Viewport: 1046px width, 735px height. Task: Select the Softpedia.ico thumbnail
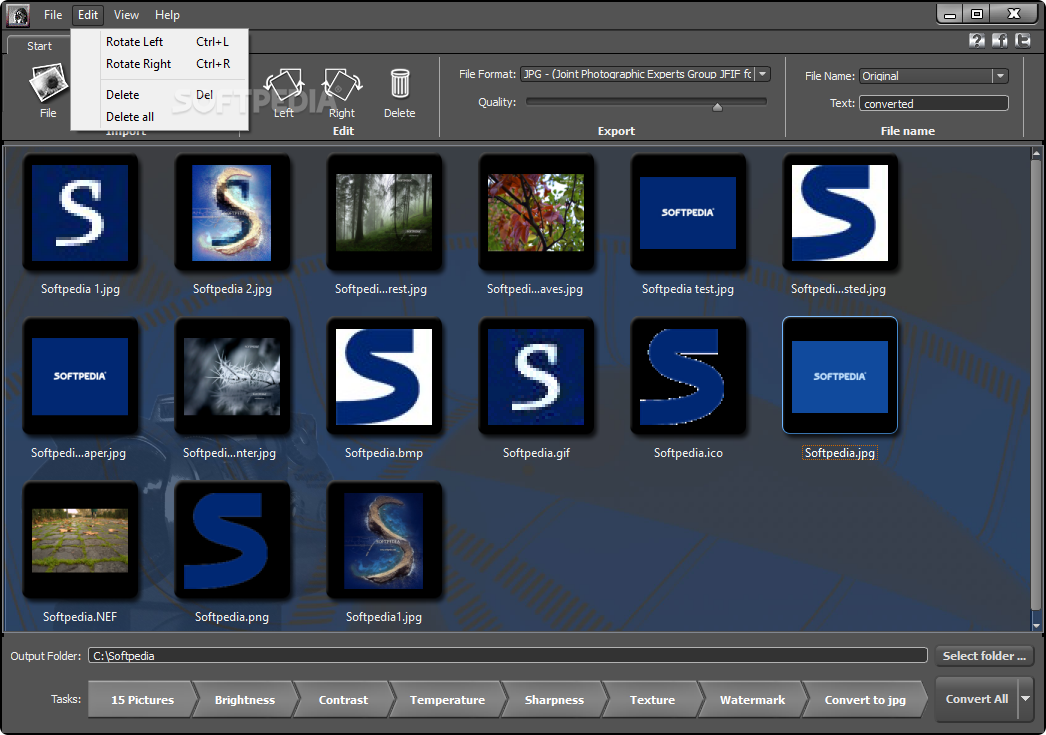pyautogui.click(x=688, y=377)
